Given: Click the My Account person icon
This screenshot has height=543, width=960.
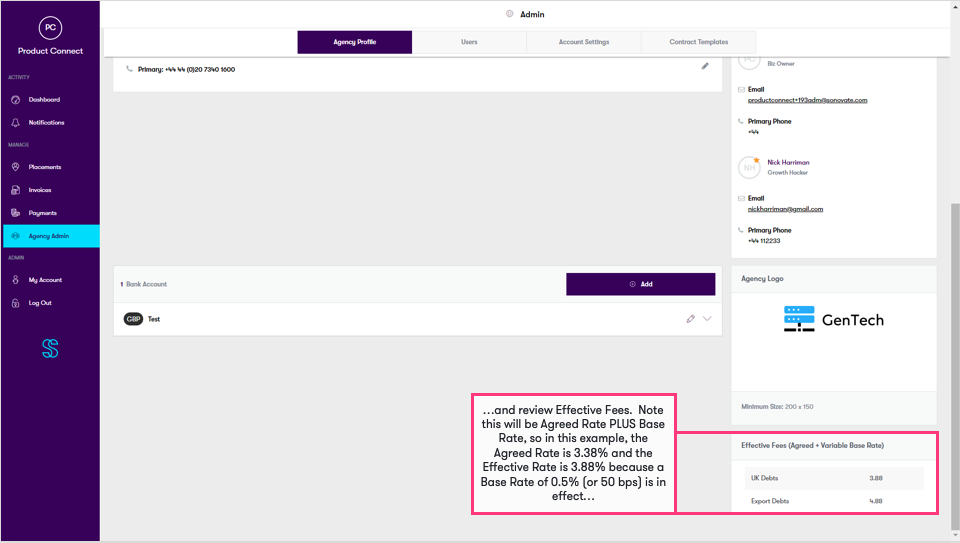Looking at the screenshot, I should point(15,280).
